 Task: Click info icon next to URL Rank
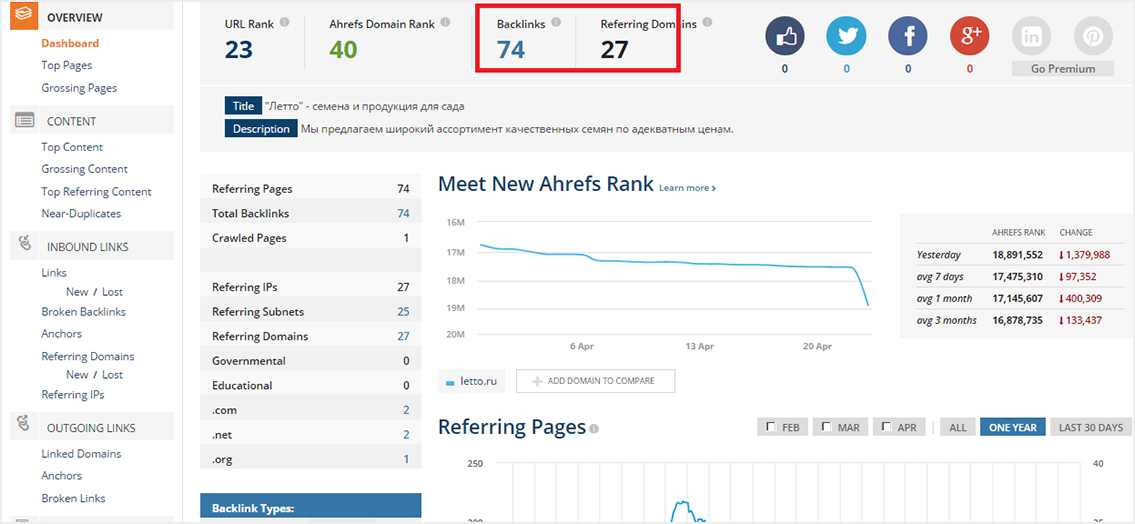coord(284,22)
